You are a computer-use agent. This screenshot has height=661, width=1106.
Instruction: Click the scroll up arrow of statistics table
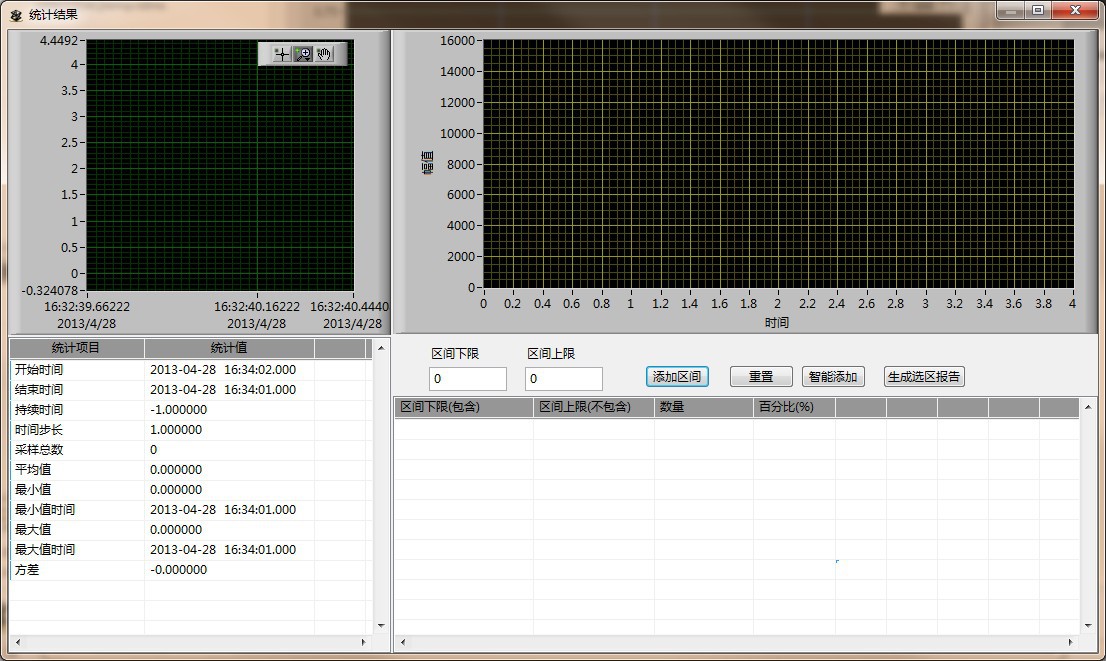click(x=381, y=348)
